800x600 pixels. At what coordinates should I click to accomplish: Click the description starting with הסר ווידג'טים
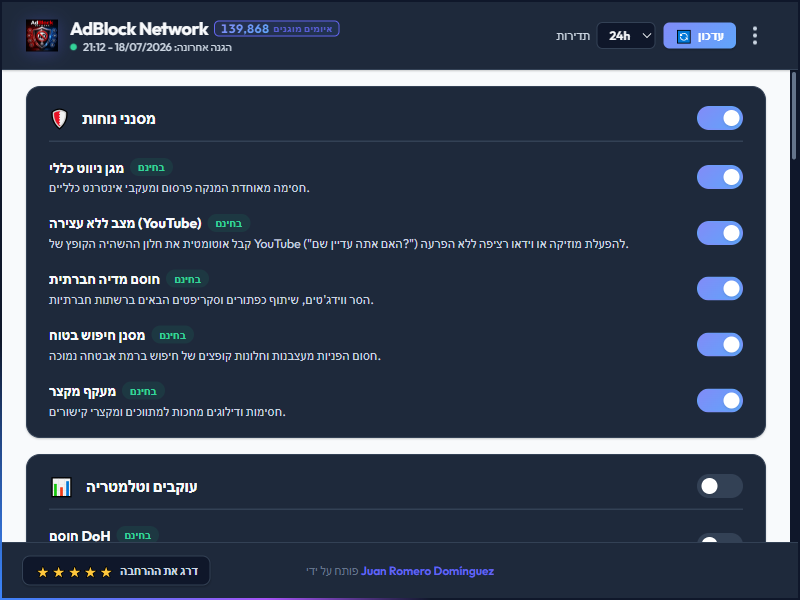coord(211,300)
